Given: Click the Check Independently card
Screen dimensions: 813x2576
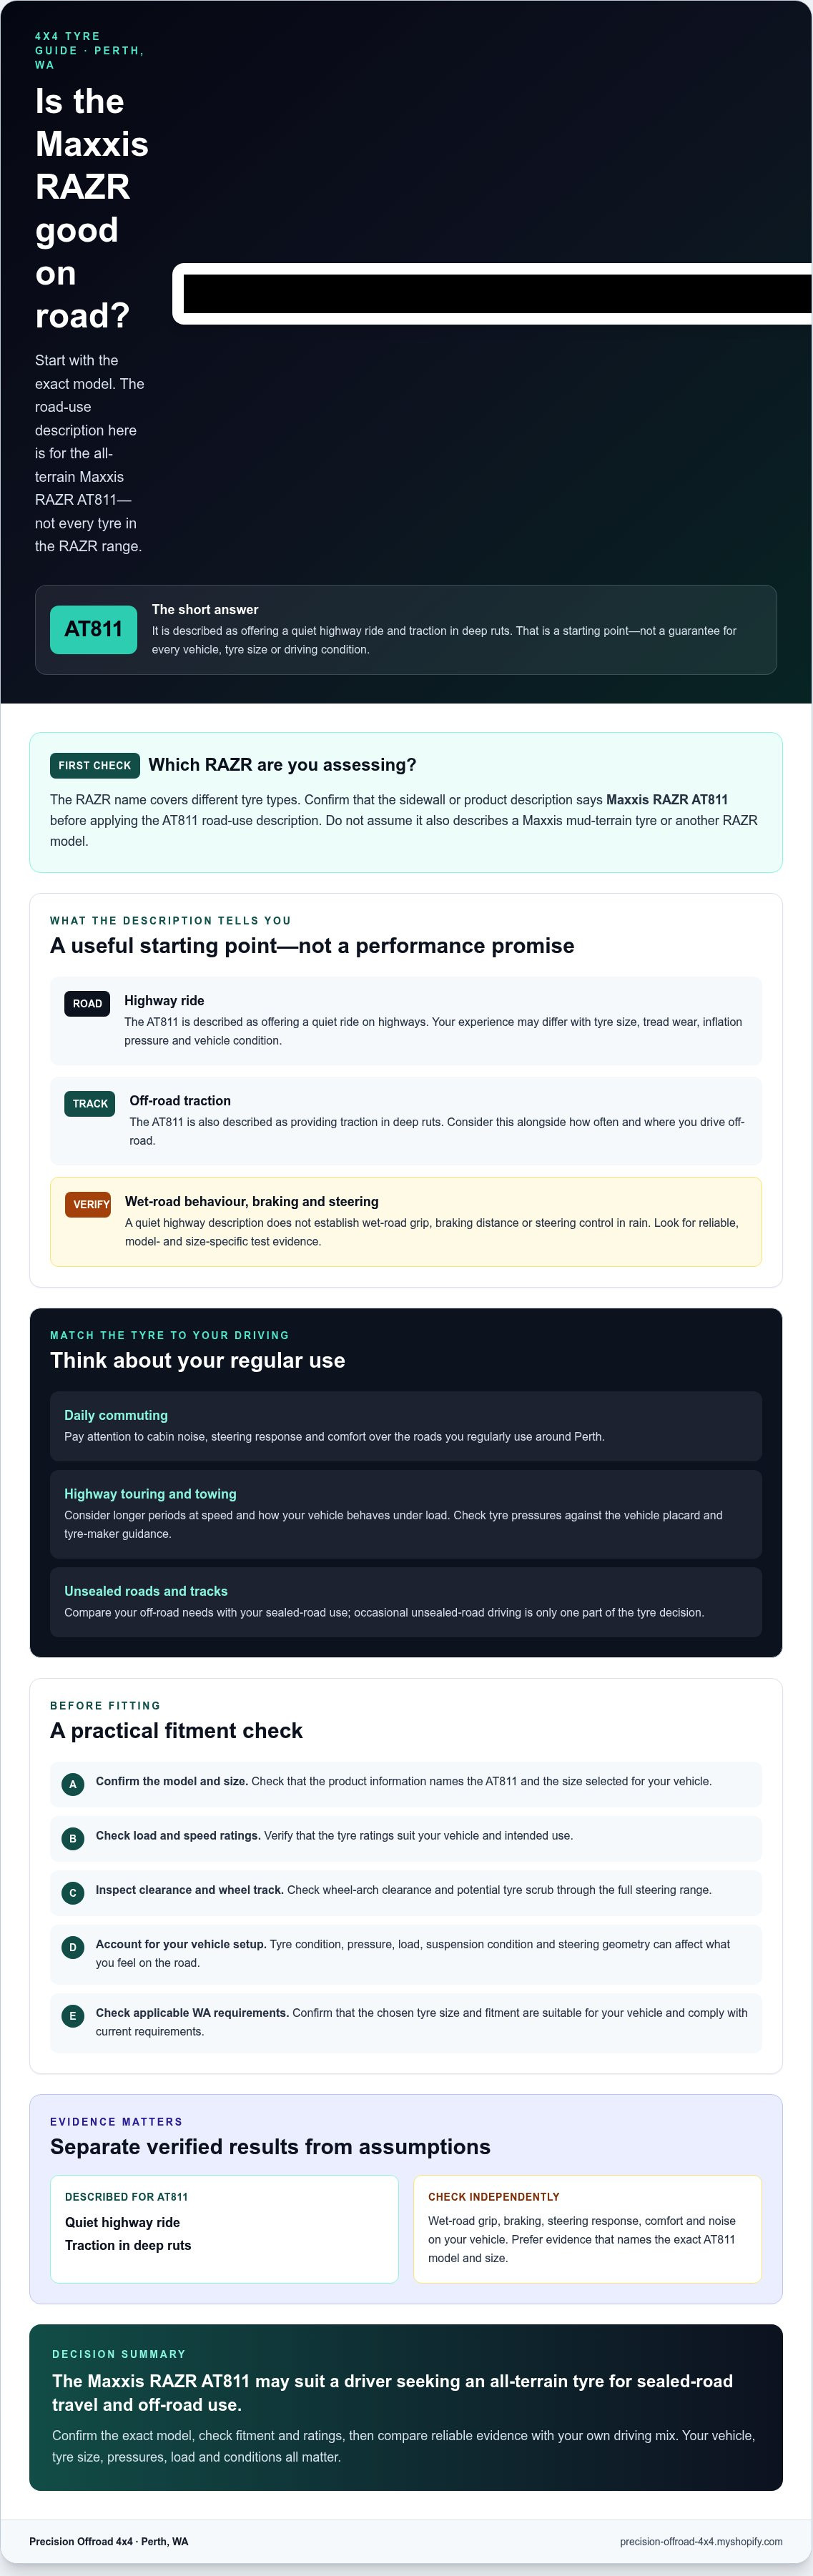Looking at the screenshot, I should (x=588, y=2229).
